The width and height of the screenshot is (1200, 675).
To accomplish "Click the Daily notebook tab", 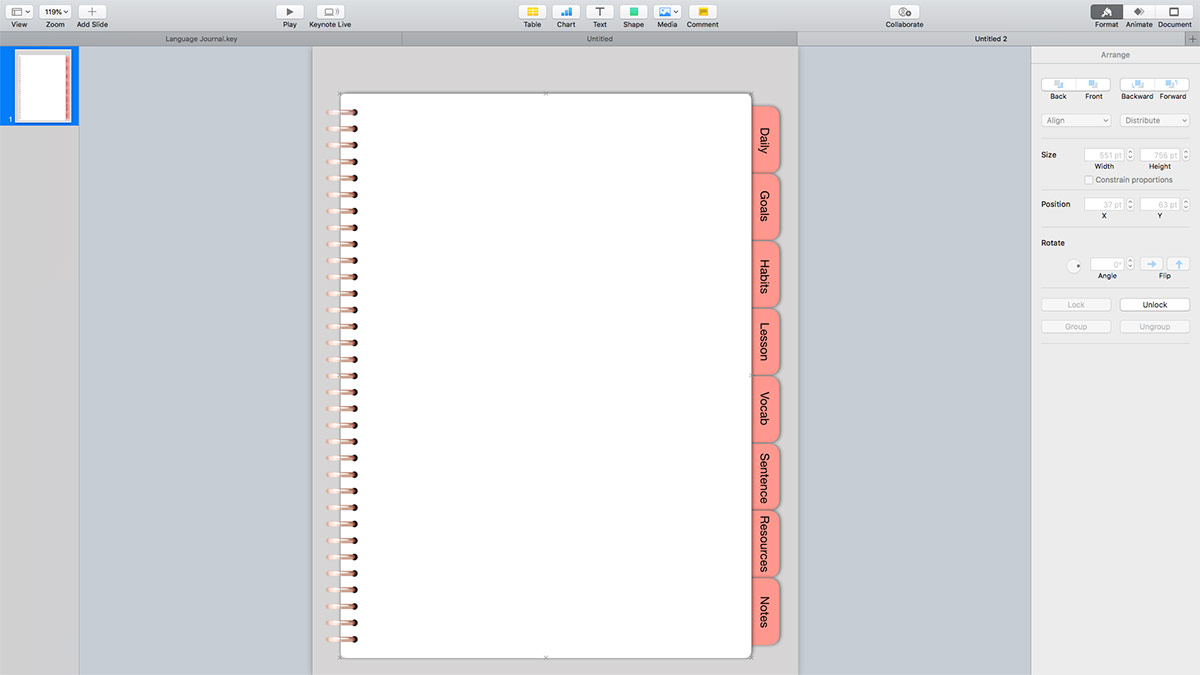I will (765, 140).
